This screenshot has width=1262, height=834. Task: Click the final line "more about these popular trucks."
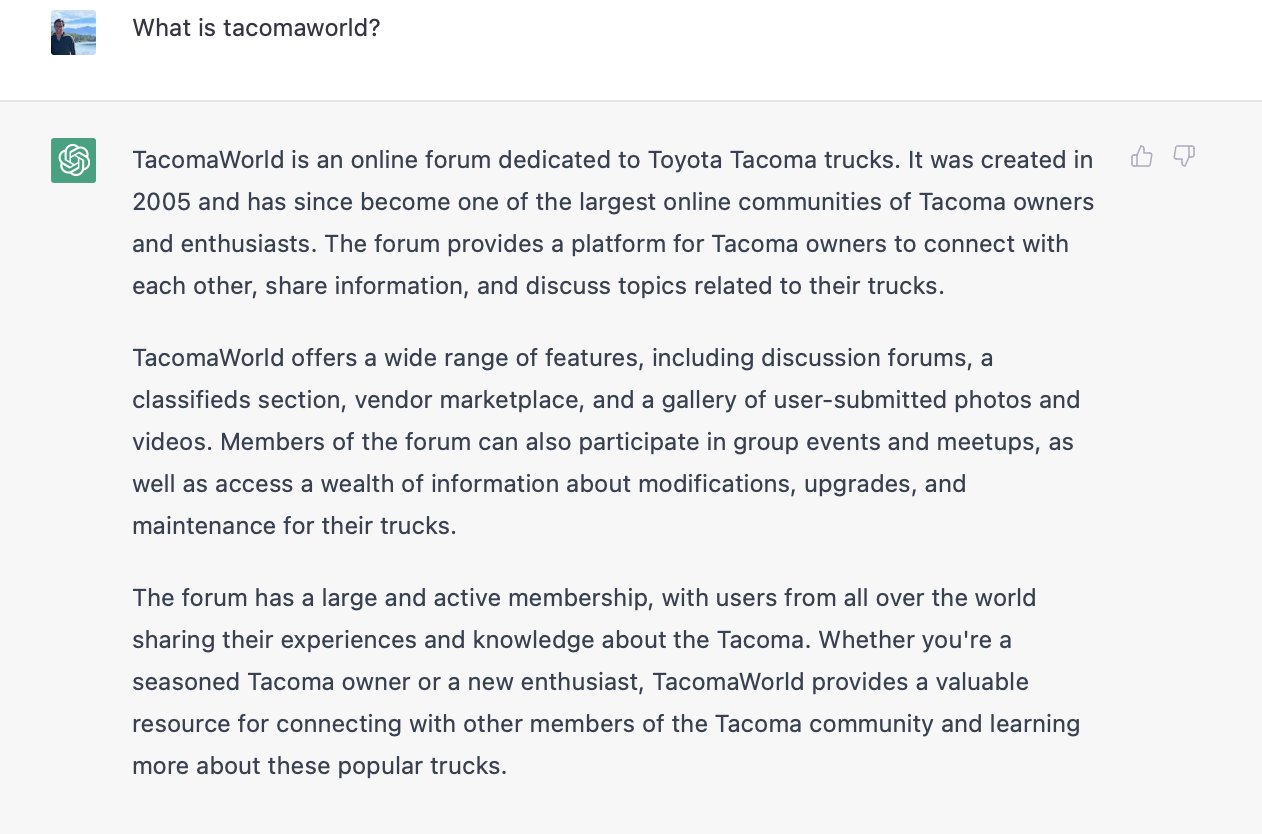point(320,766)
